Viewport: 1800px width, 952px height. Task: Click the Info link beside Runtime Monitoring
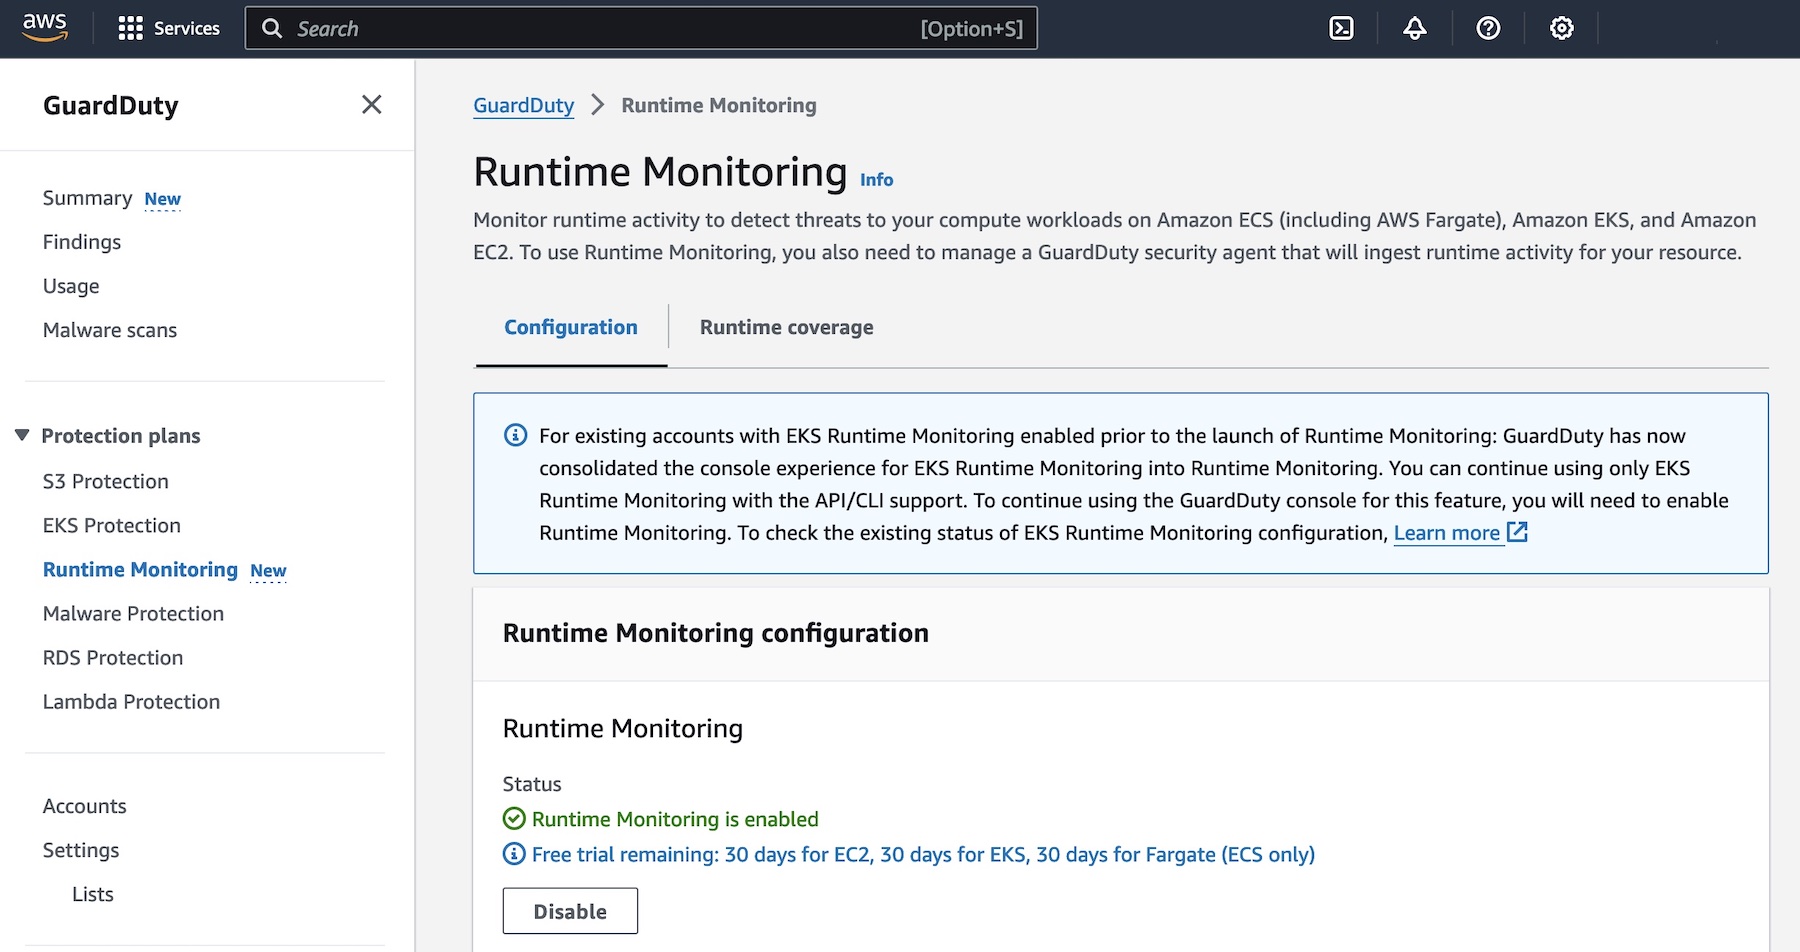pos(876,180)
